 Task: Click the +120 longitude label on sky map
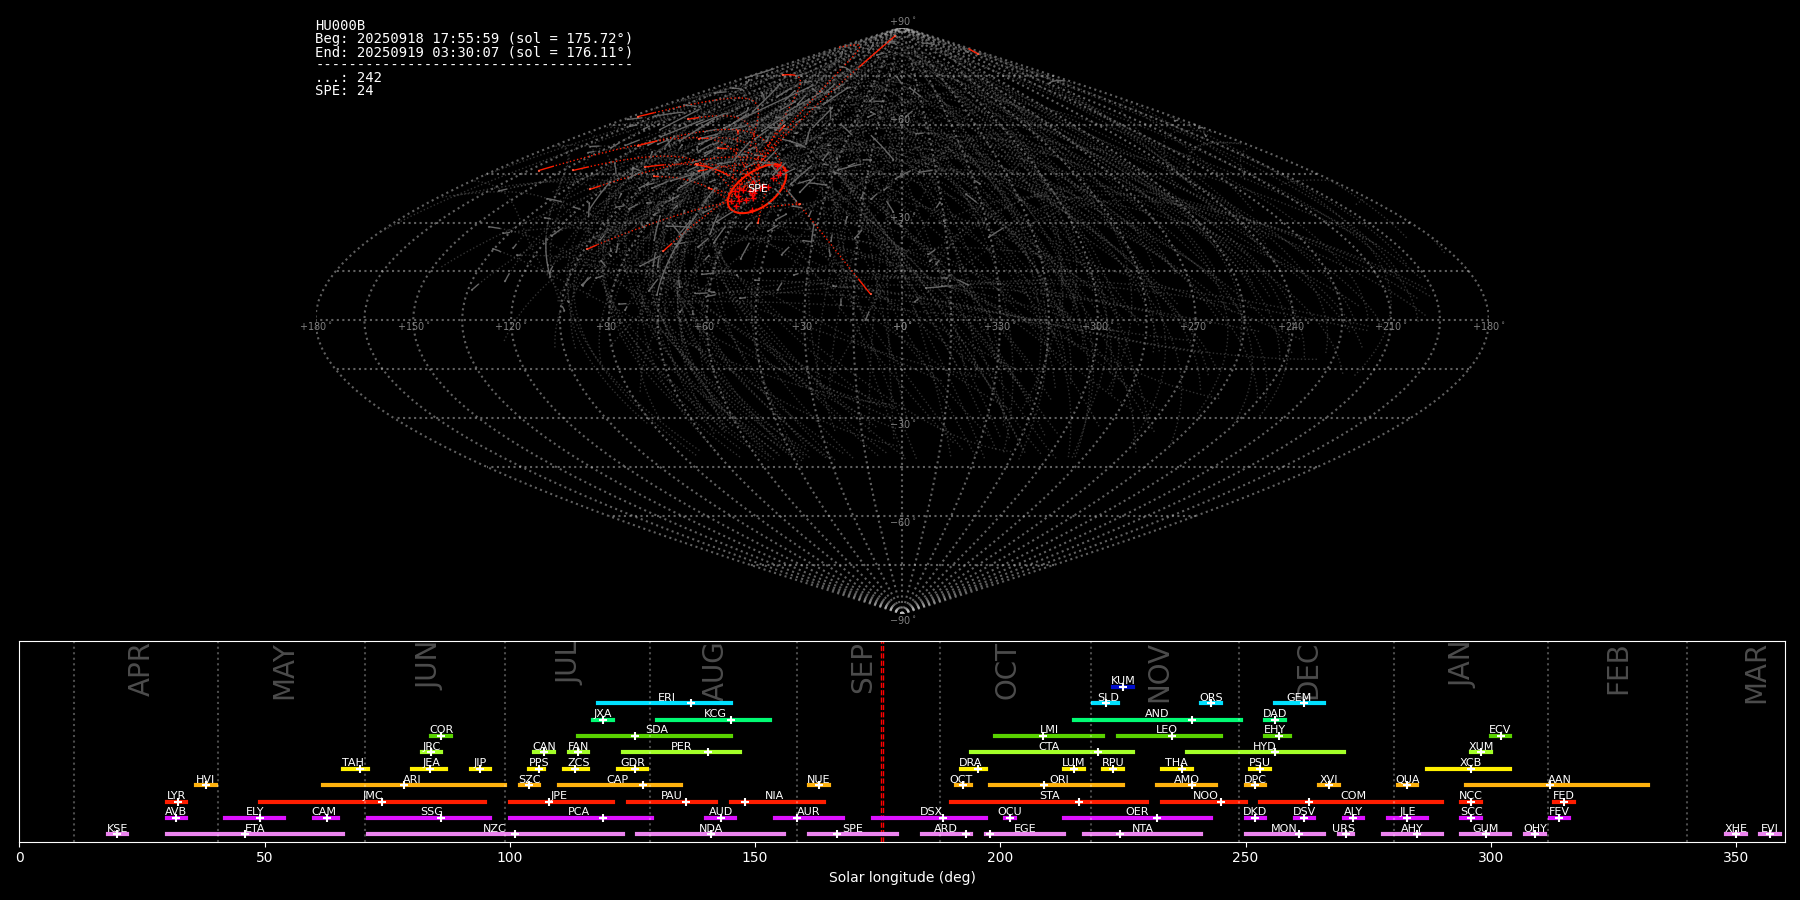pos(508,326)
